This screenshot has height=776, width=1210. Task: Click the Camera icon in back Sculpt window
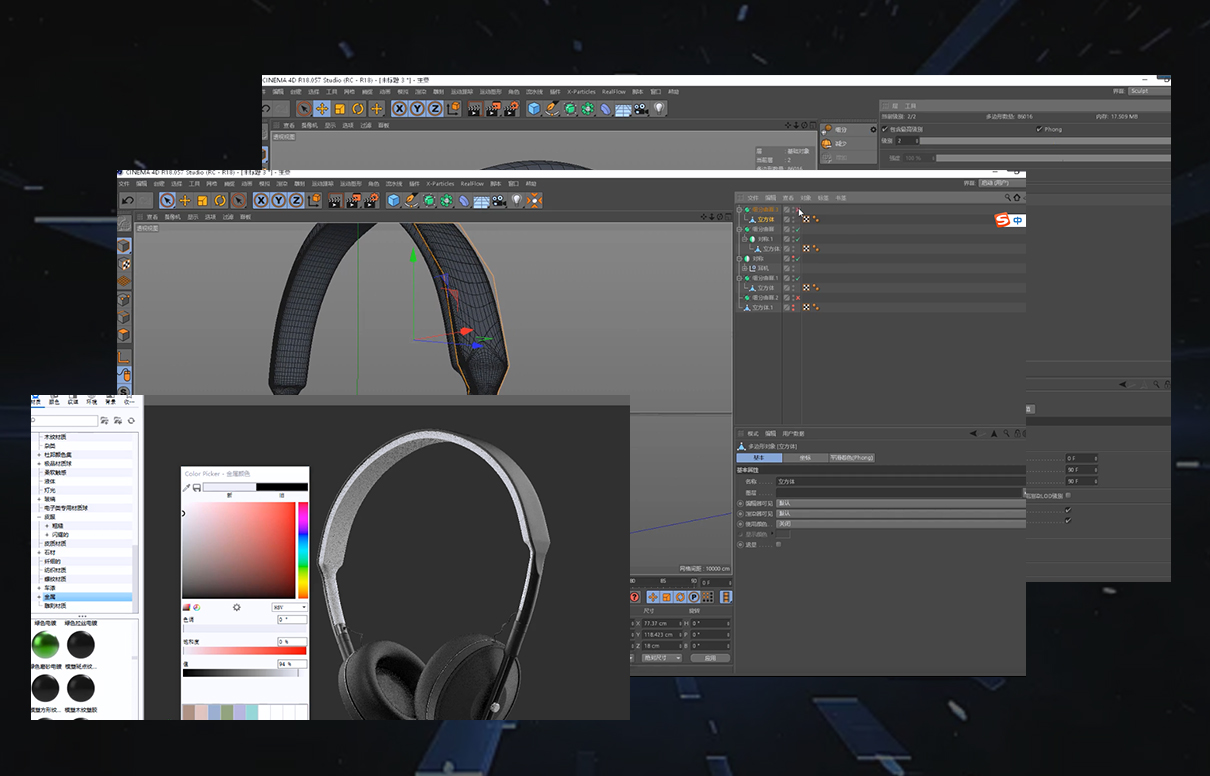(x=641, y=108)
